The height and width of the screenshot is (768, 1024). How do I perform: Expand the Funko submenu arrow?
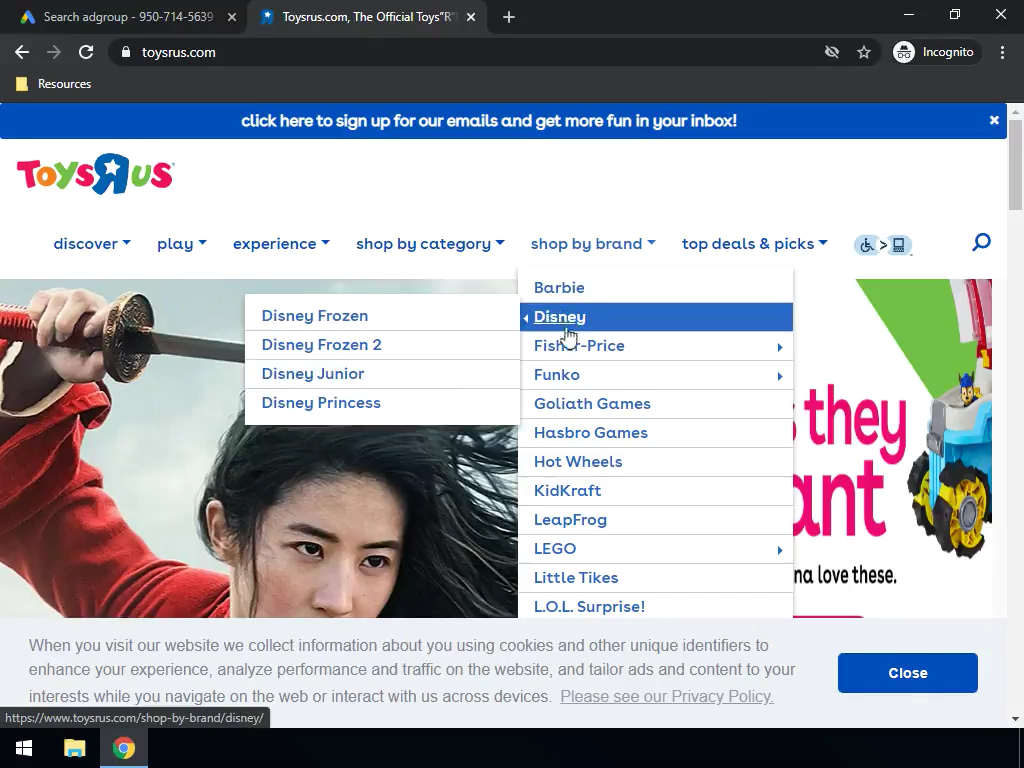(x=780, y=376)
